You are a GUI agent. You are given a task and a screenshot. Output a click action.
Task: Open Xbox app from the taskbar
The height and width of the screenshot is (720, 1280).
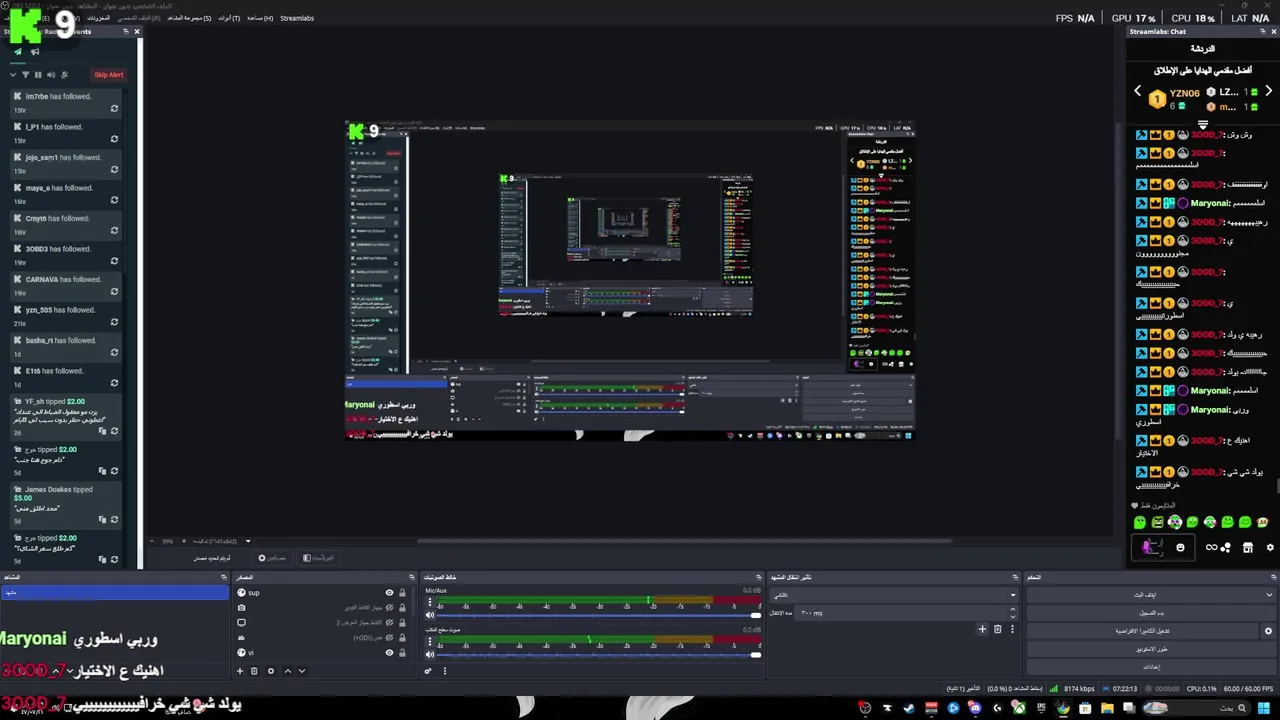1018,708
